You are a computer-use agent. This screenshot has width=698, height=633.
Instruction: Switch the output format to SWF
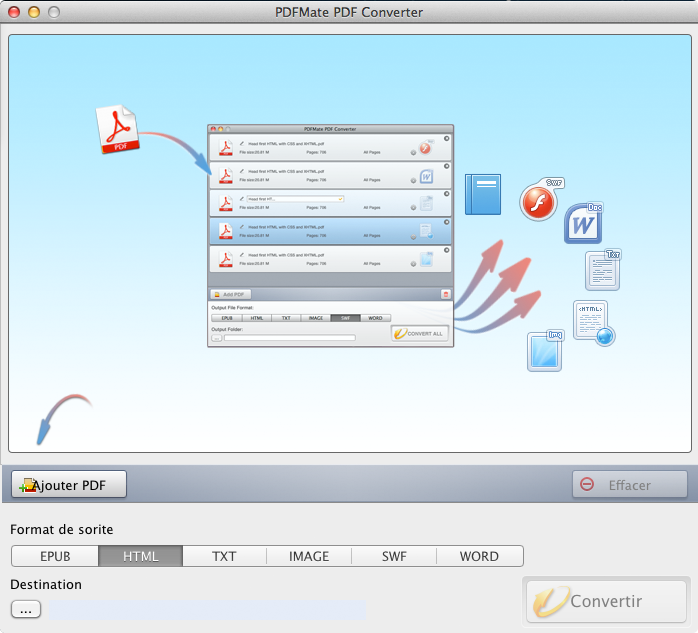(394, 556)
